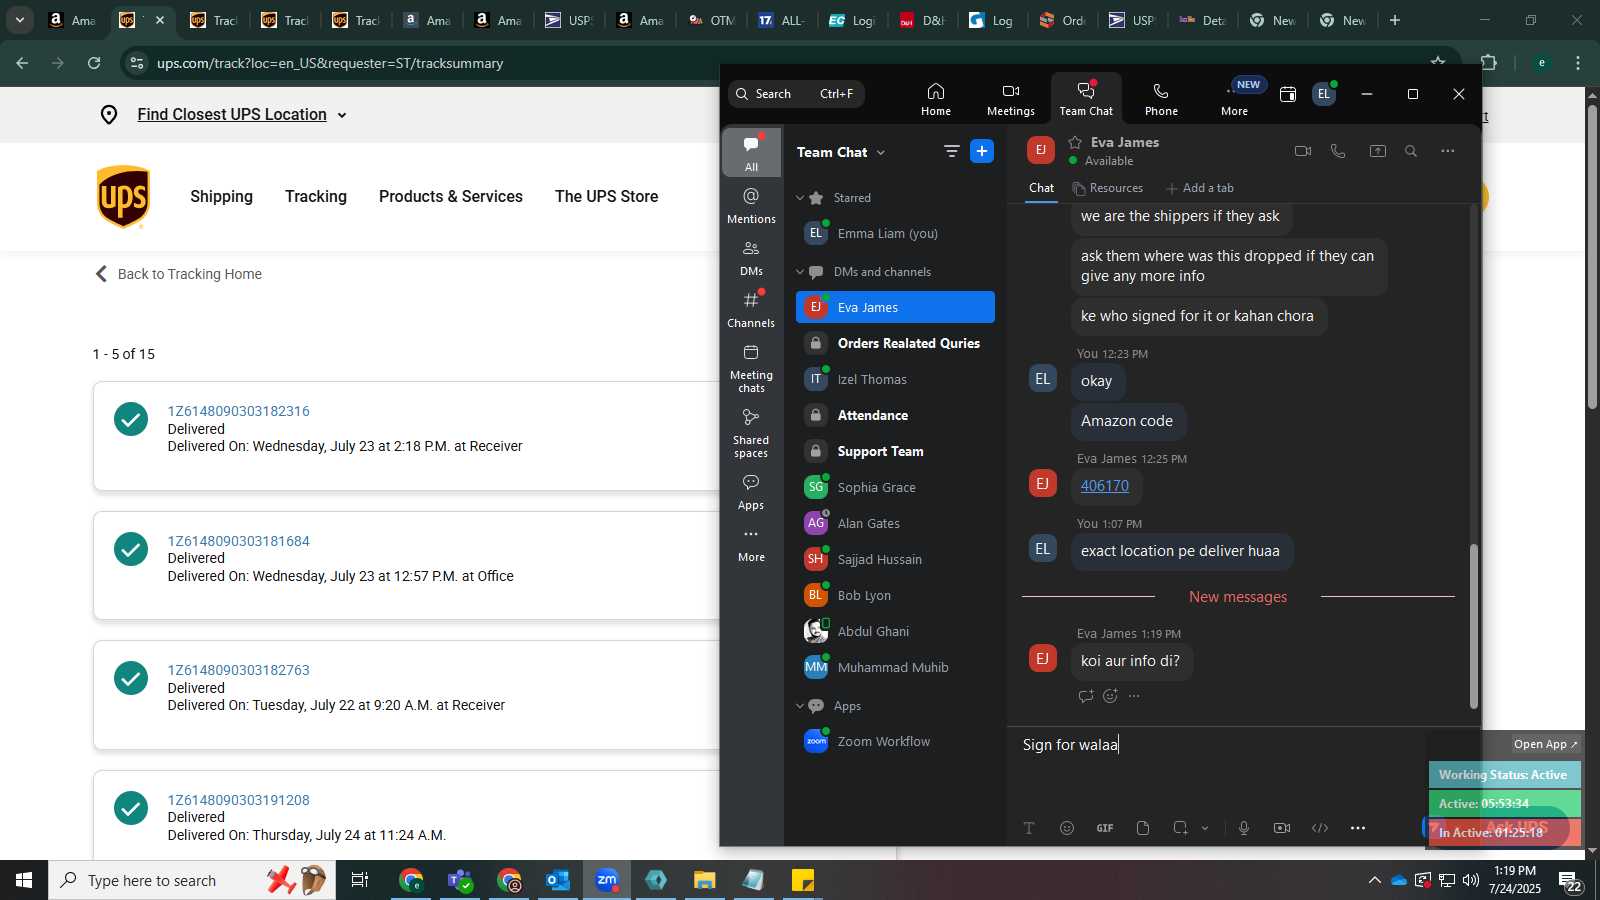Open Shared spaces in sidebar

751,433
